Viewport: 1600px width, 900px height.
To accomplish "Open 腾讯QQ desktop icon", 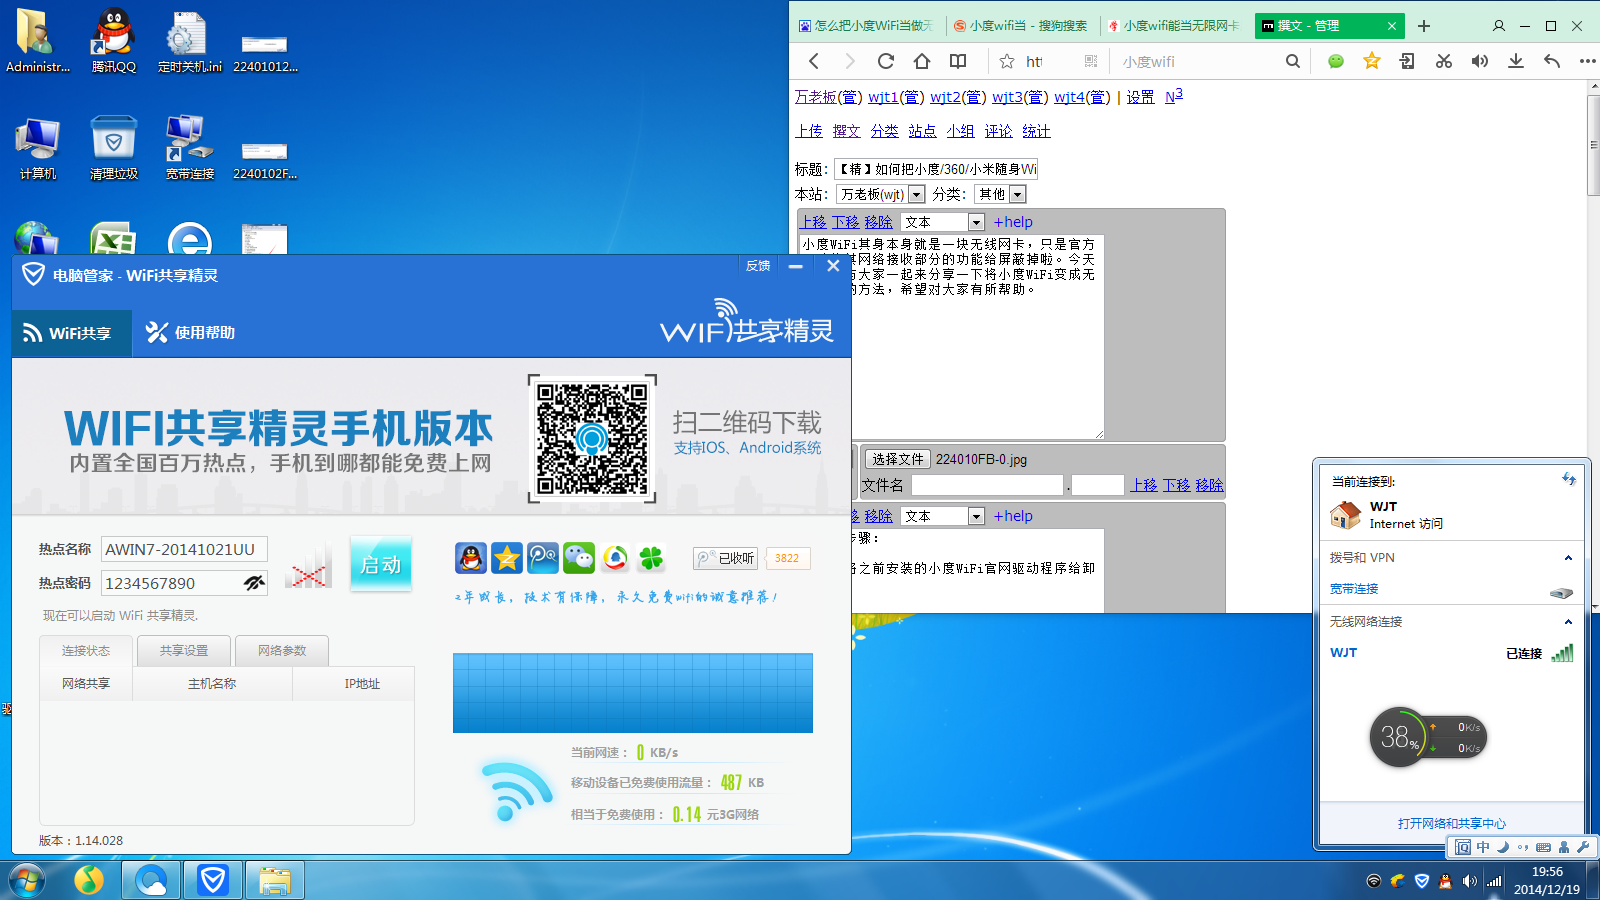I will point(114,40).
